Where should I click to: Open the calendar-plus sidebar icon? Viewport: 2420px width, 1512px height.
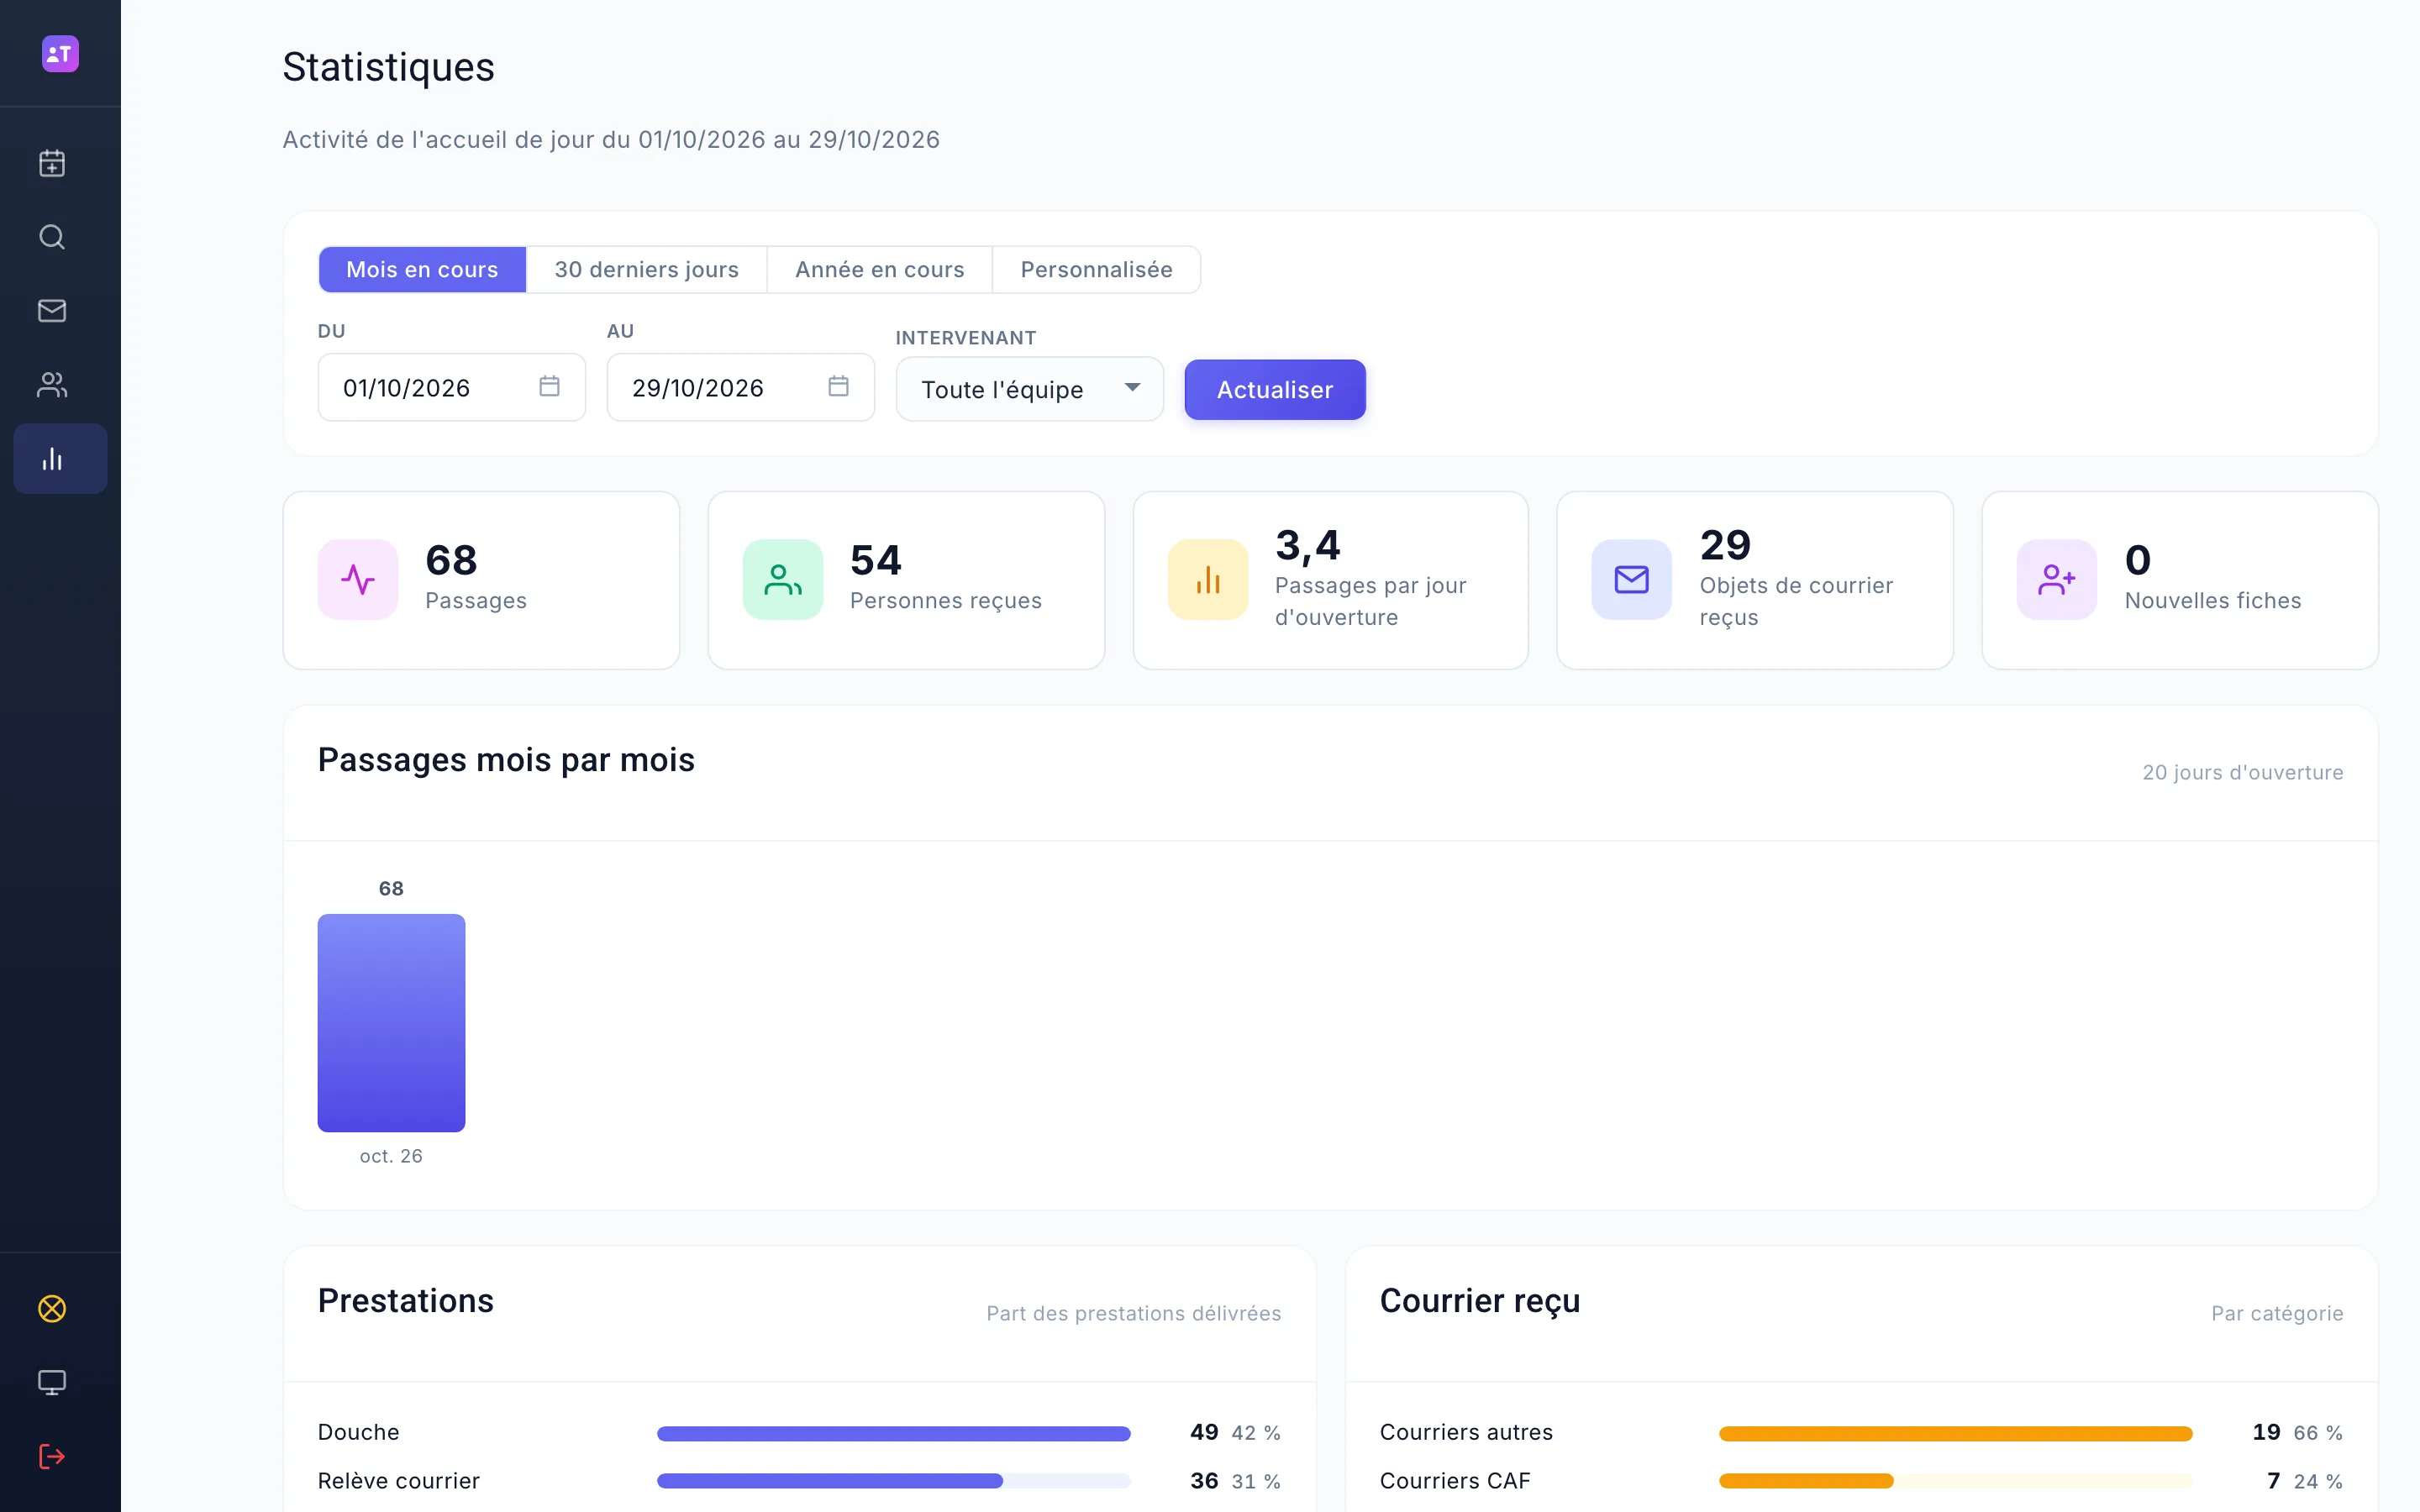coord(52,163)
